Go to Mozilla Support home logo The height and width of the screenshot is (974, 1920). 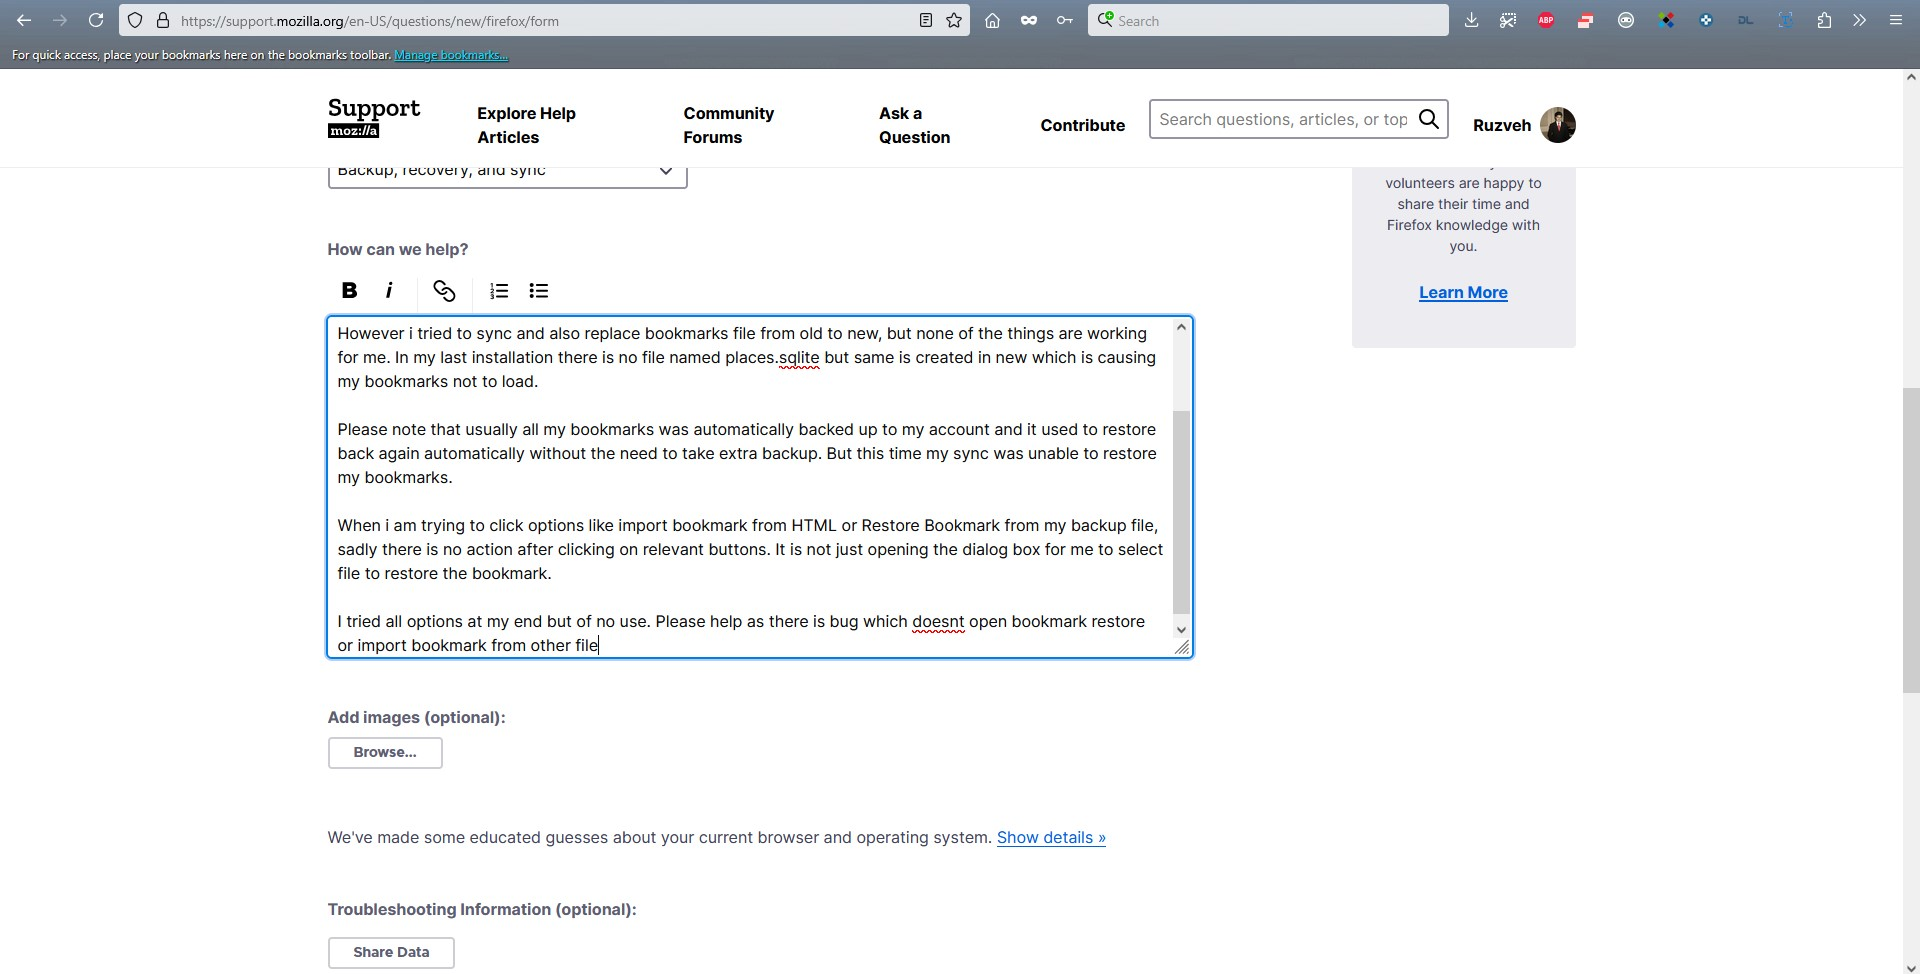click(x=374, y=117)
